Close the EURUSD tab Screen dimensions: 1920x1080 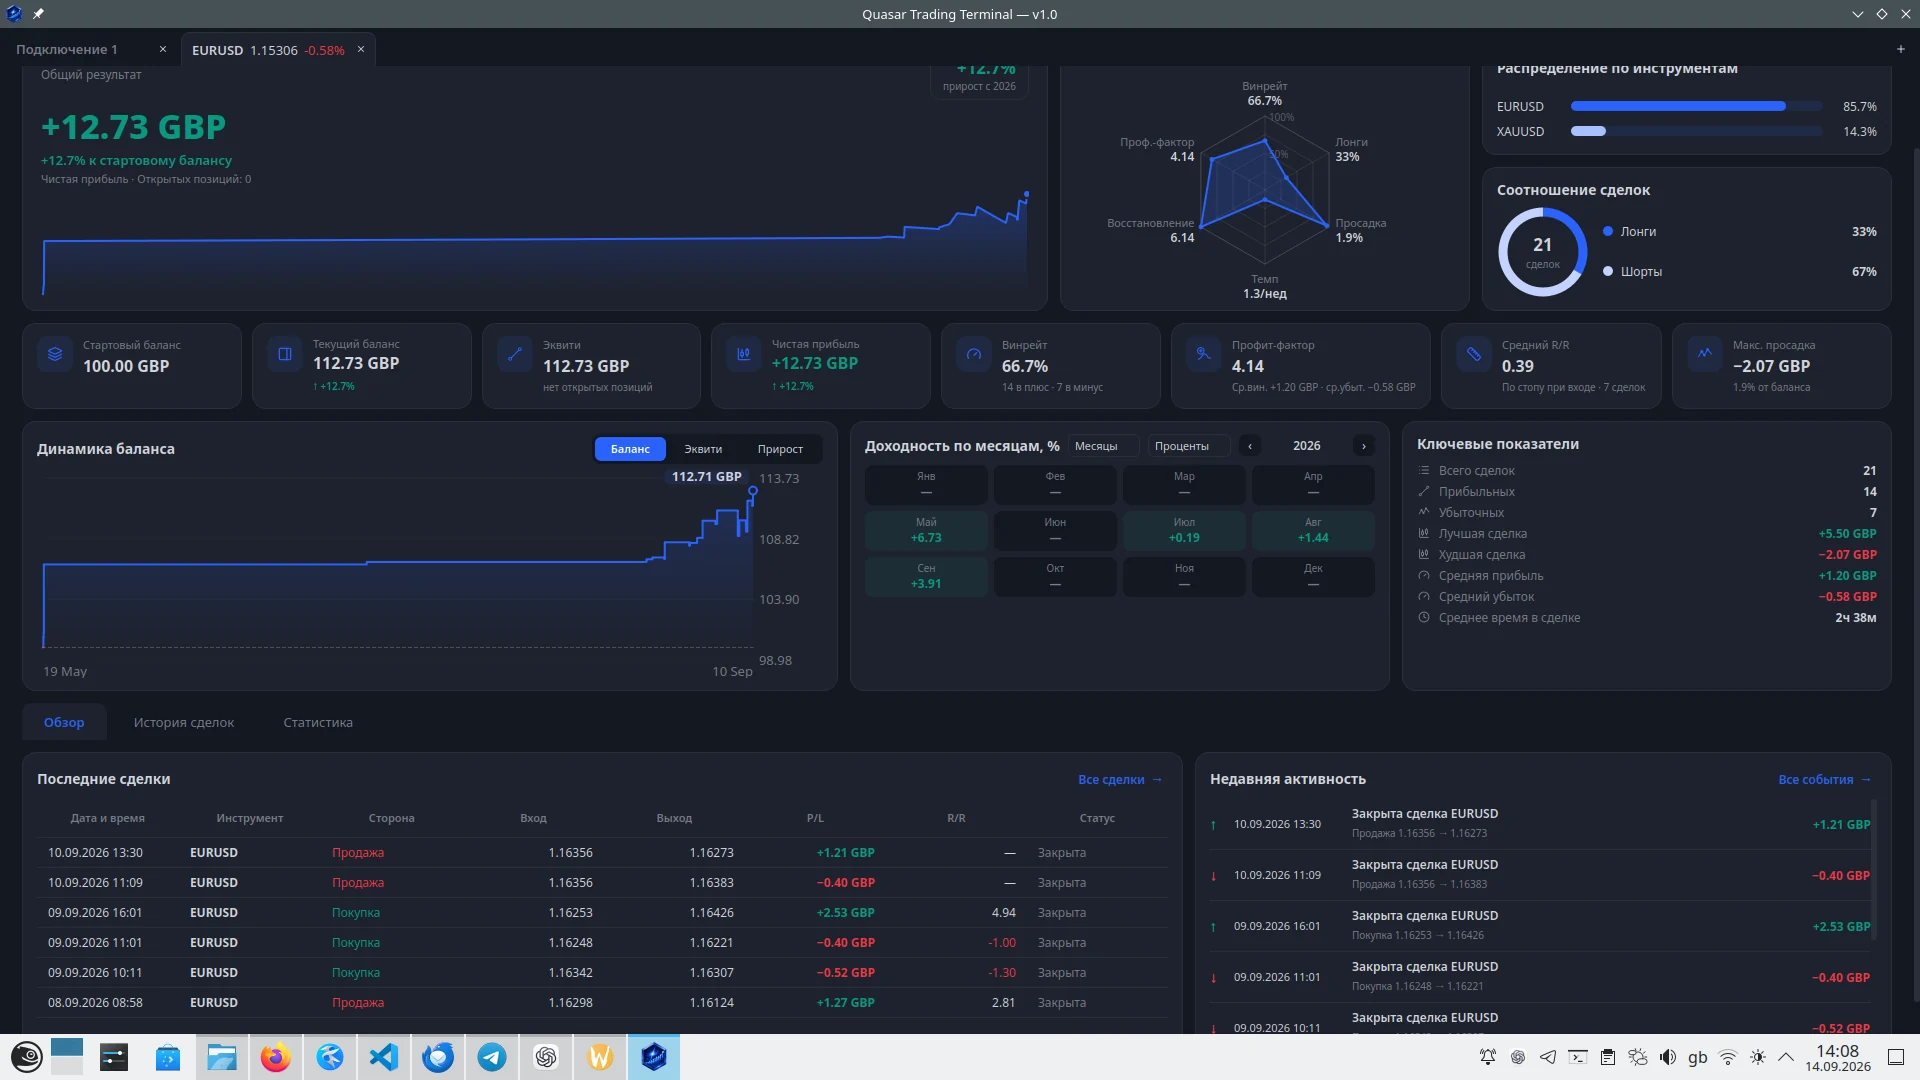[361, 49]
